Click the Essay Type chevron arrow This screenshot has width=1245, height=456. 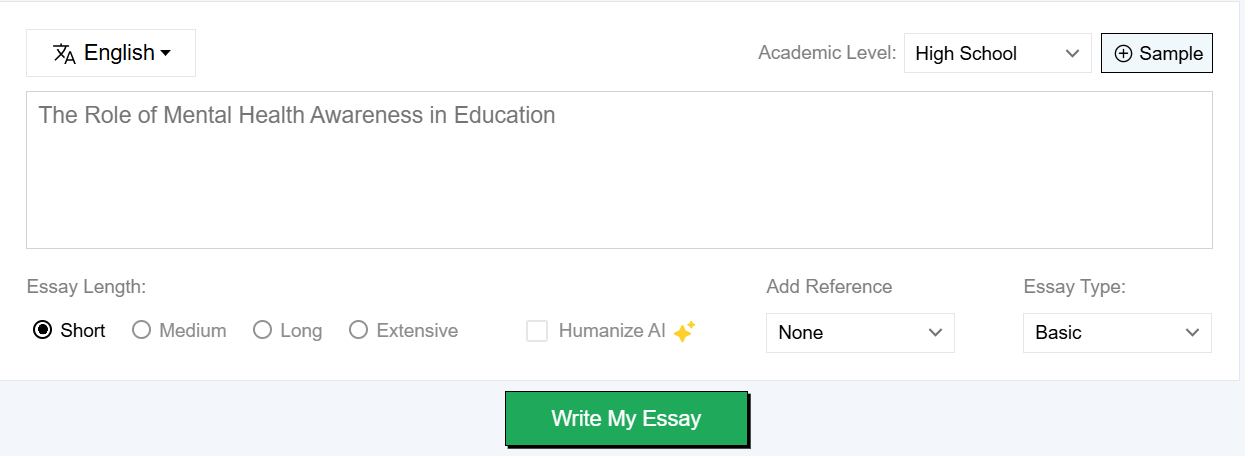pyautogui.click(x=1192, y=332)
